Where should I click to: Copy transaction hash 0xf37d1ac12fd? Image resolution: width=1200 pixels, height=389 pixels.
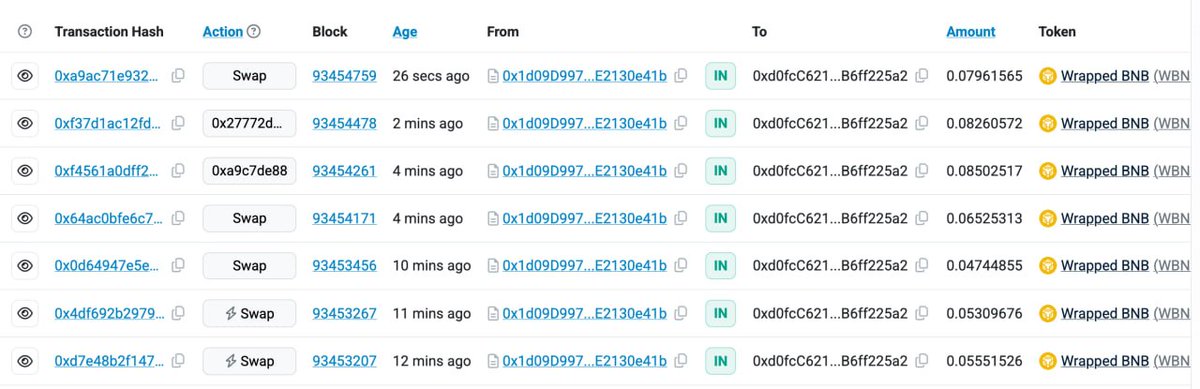point(178,123)
